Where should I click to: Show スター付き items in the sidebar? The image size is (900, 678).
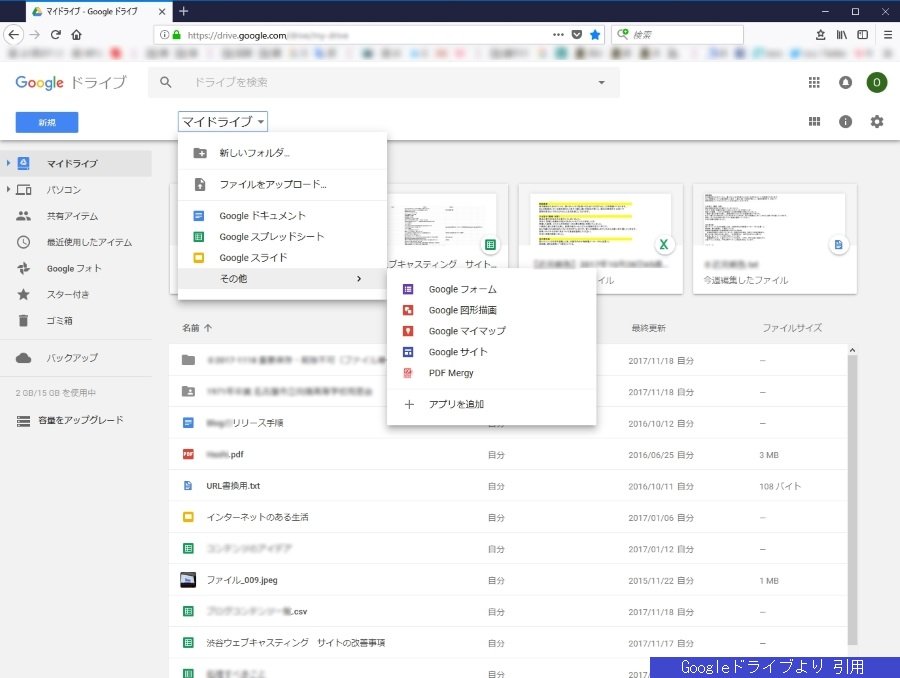pyautogui.click(x=76, y=295)
